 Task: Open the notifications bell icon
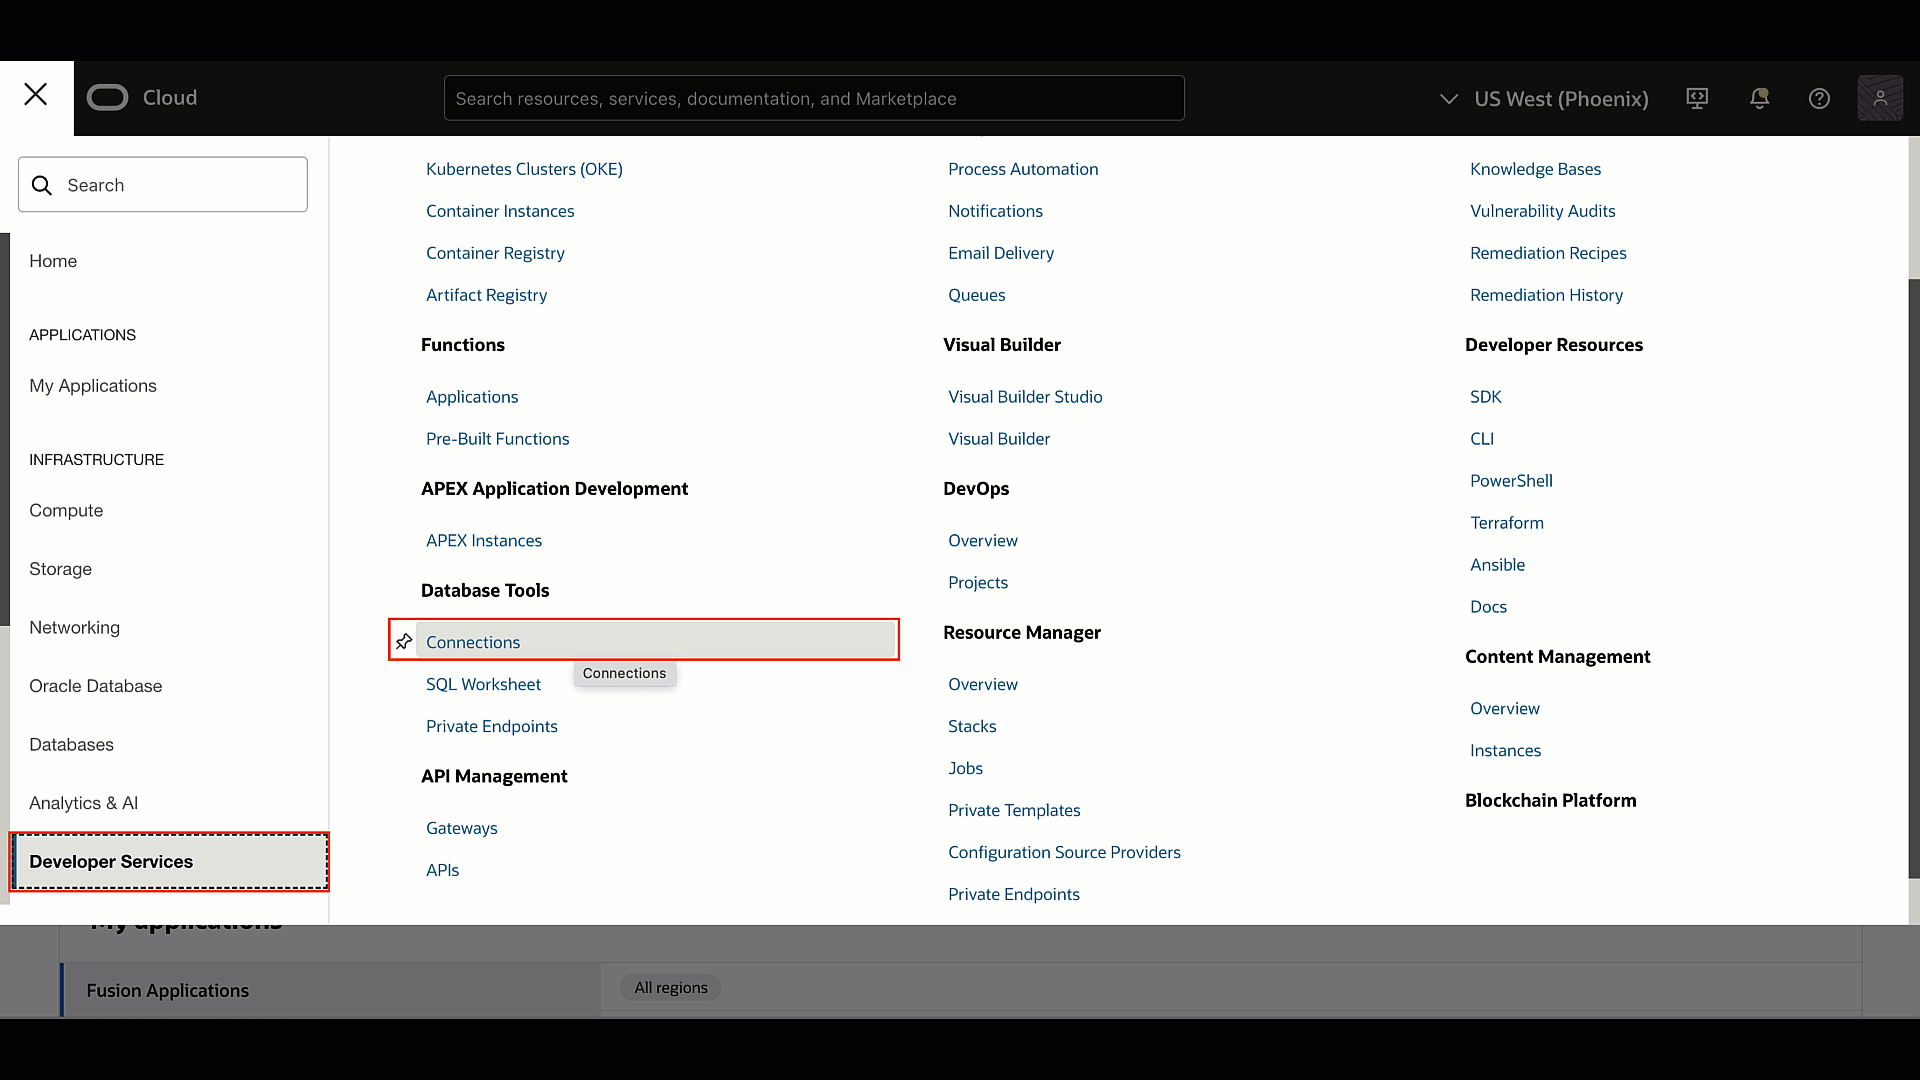[x=1759, y=98]
